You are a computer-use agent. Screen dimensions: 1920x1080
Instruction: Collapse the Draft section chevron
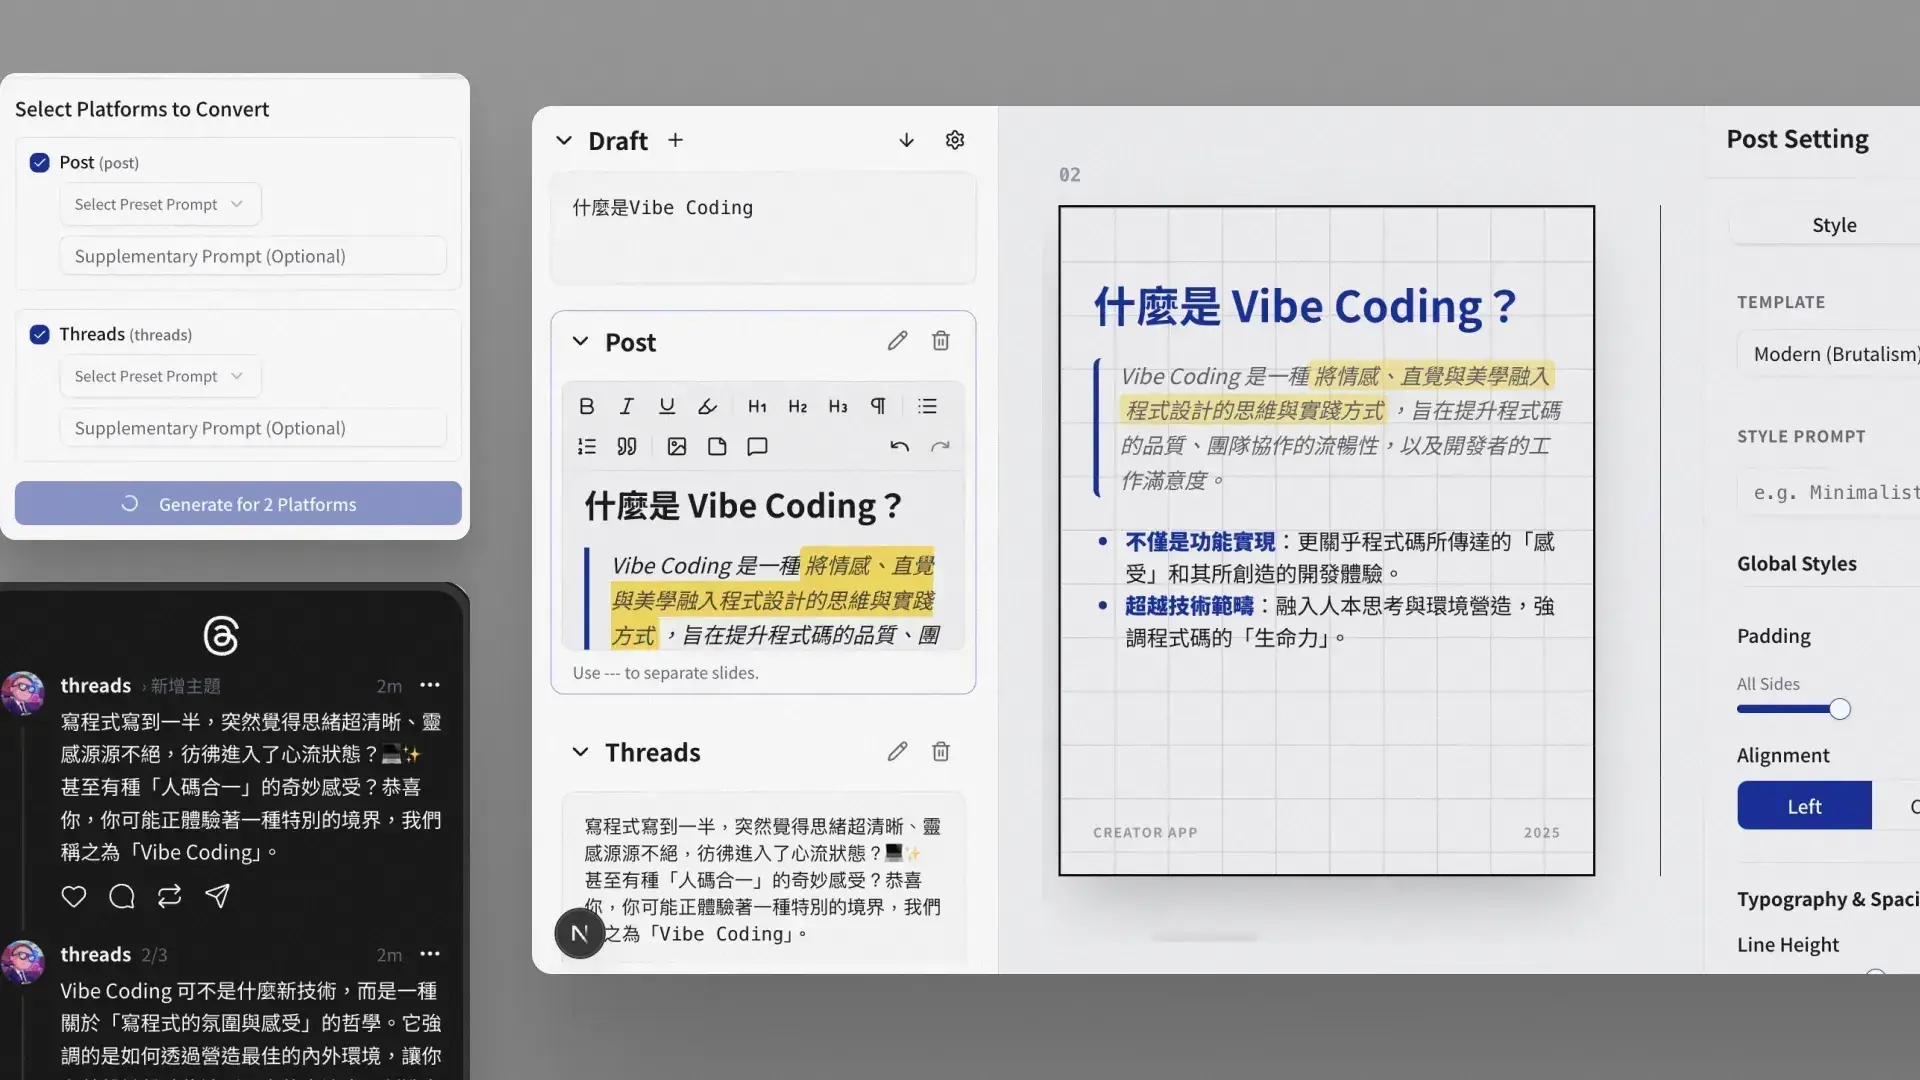pos(564,141)
